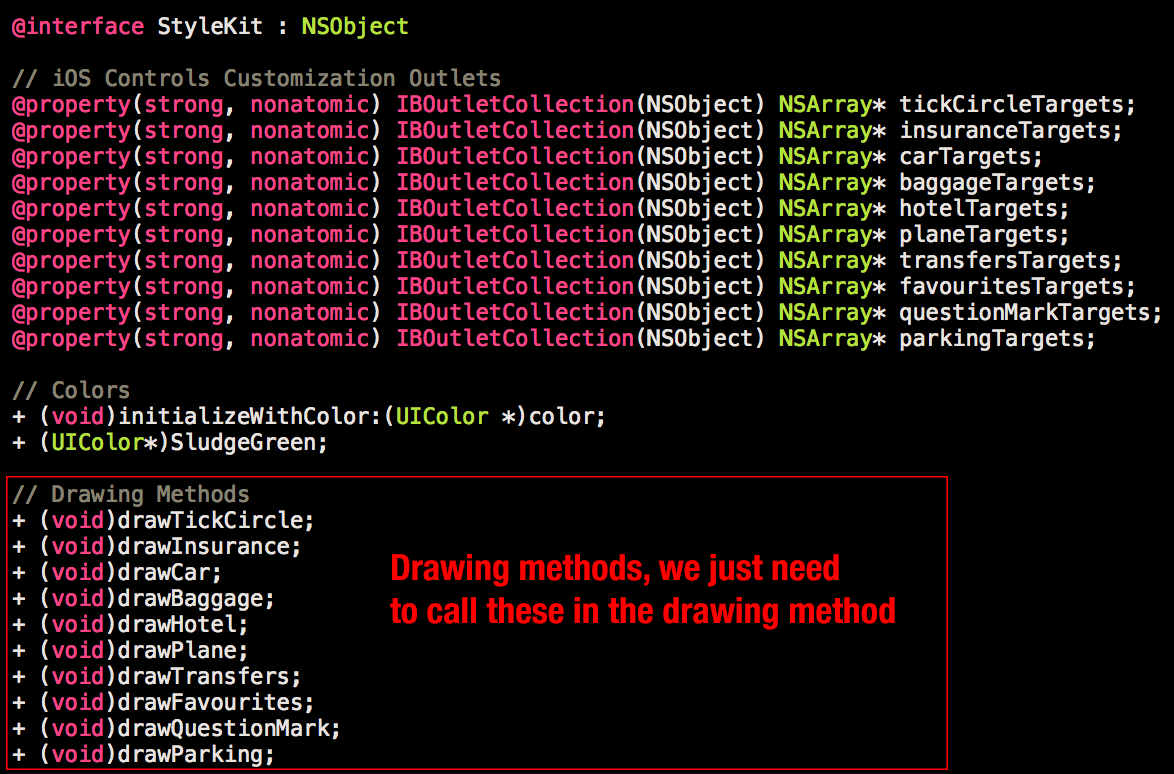This screenshot has width=1174, height=774.
Task: Click the initializeWithColor: method name
Action: click(x=250, y=416)
